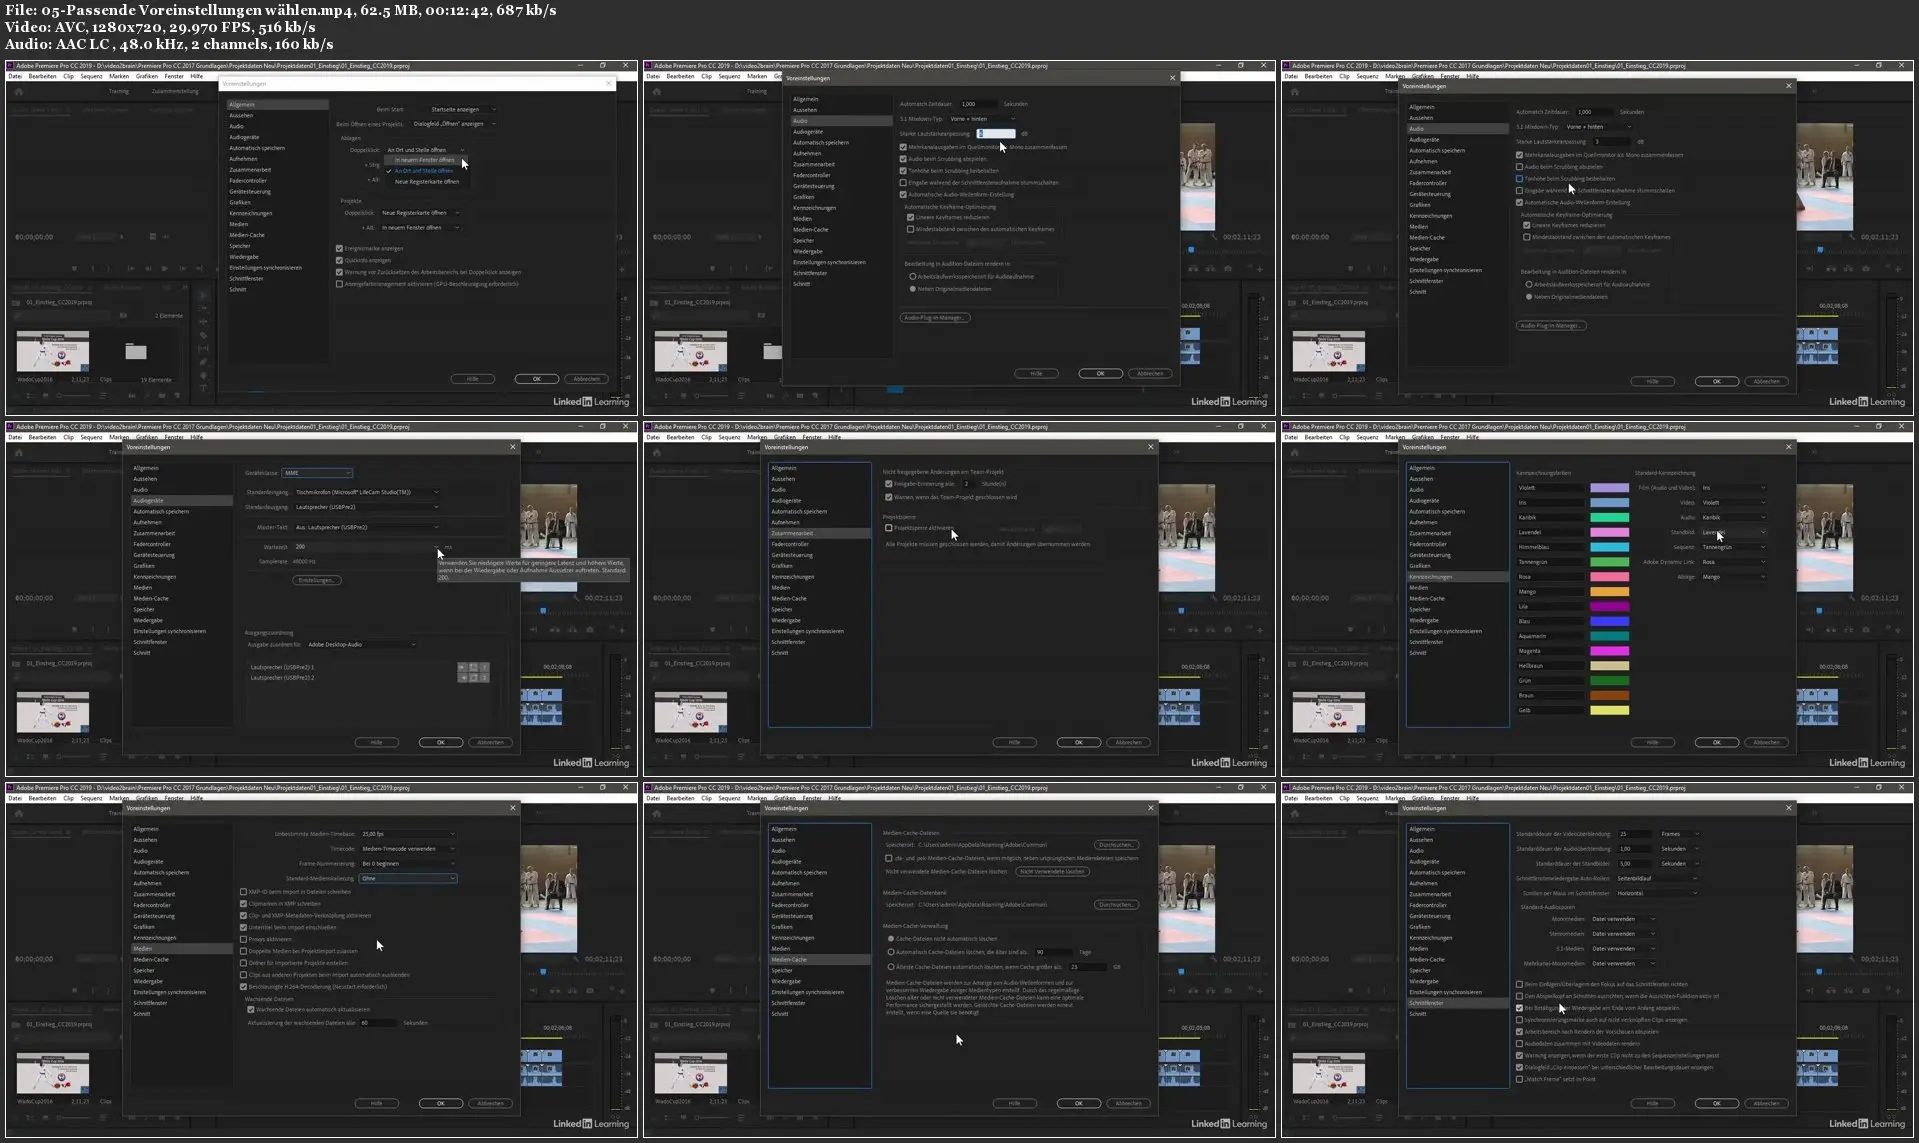The height and width of the screenshot is (1143, 1919).
Task: Open Video label dropdown showing Violett
Action: click(1734, 502)
